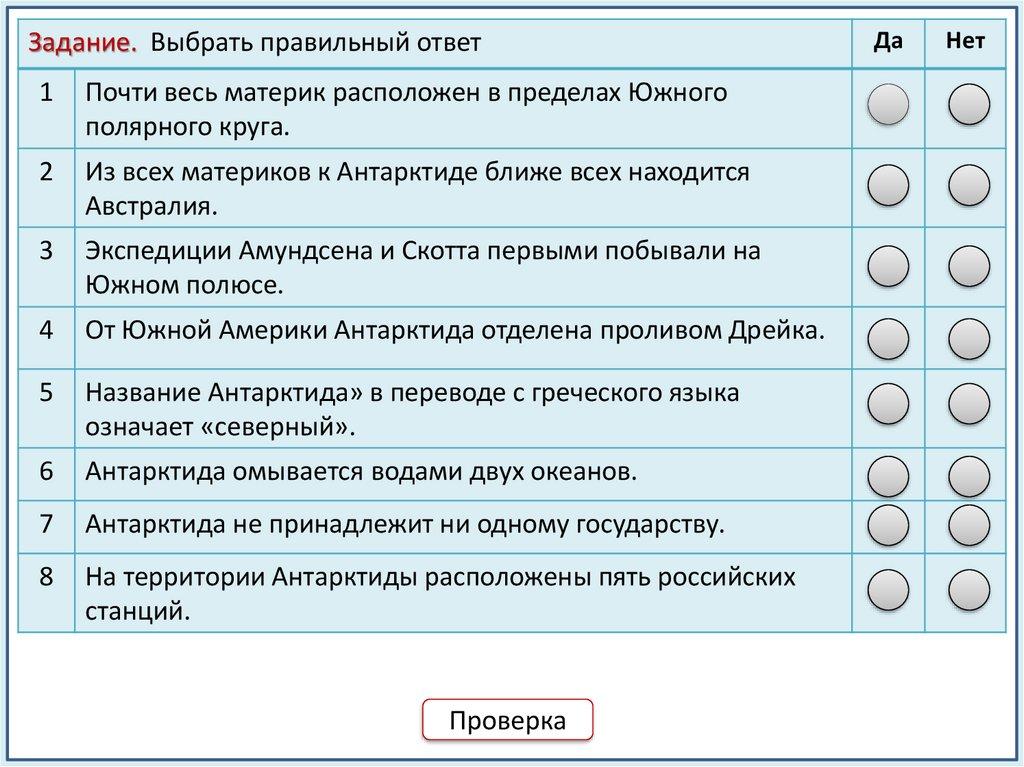Select Да for question 5
The image size is (1024, 767).
[x=888, y=404]
